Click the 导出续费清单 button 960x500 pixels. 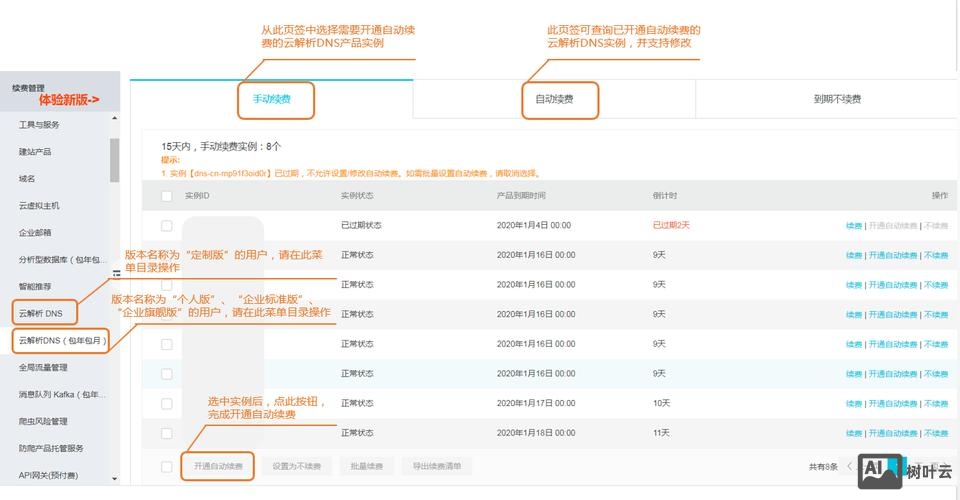pos(437,466)
